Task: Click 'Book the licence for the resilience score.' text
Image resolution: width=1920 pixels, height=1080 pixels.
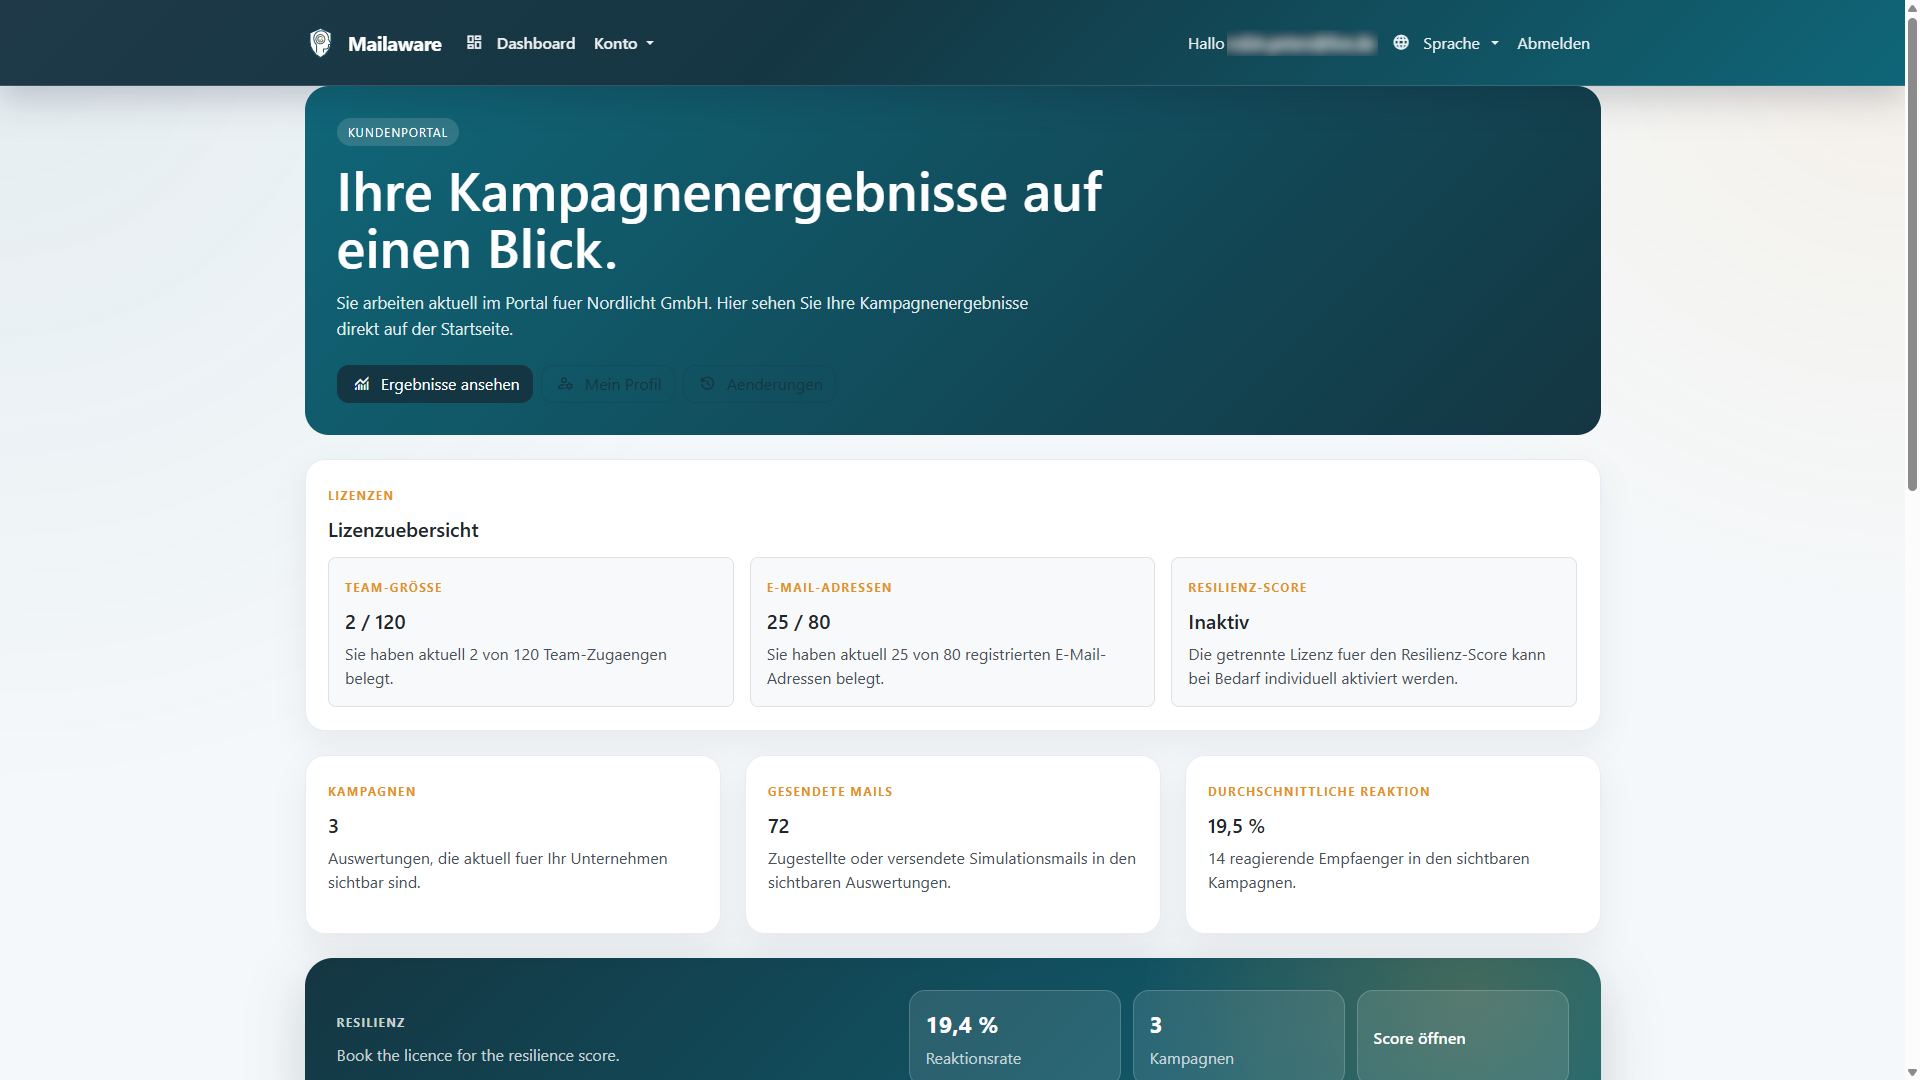Action: (x=478, y=1055)
